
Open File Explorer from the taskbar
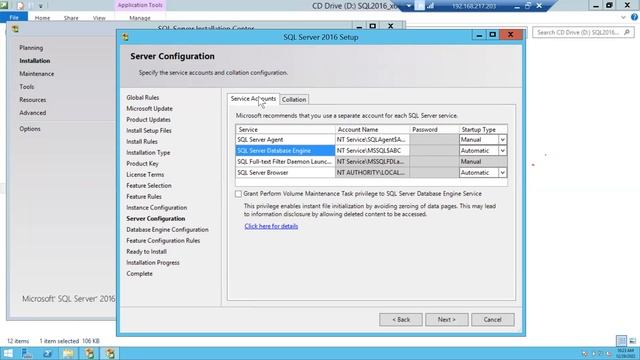pyautogui.click(x=68, y=353)
